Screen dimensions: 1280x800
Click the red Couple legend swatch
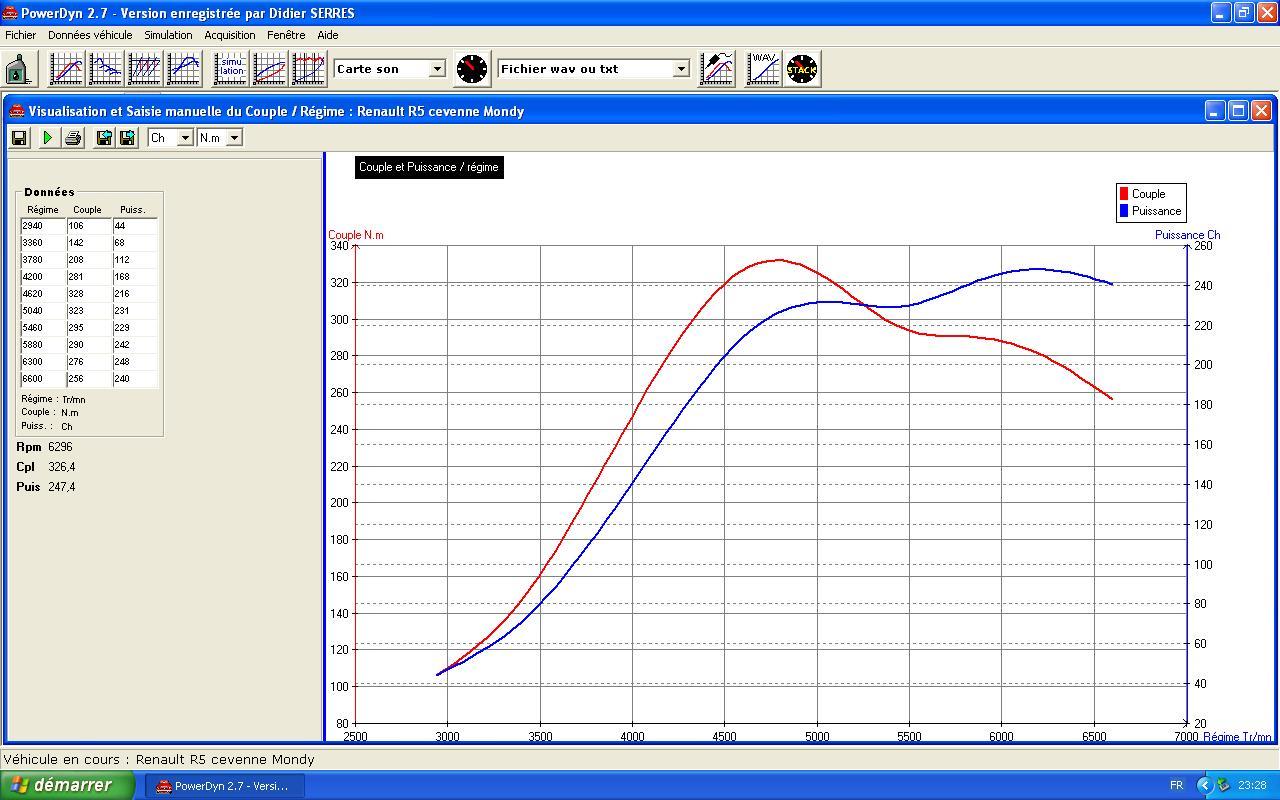(1124, 194)
